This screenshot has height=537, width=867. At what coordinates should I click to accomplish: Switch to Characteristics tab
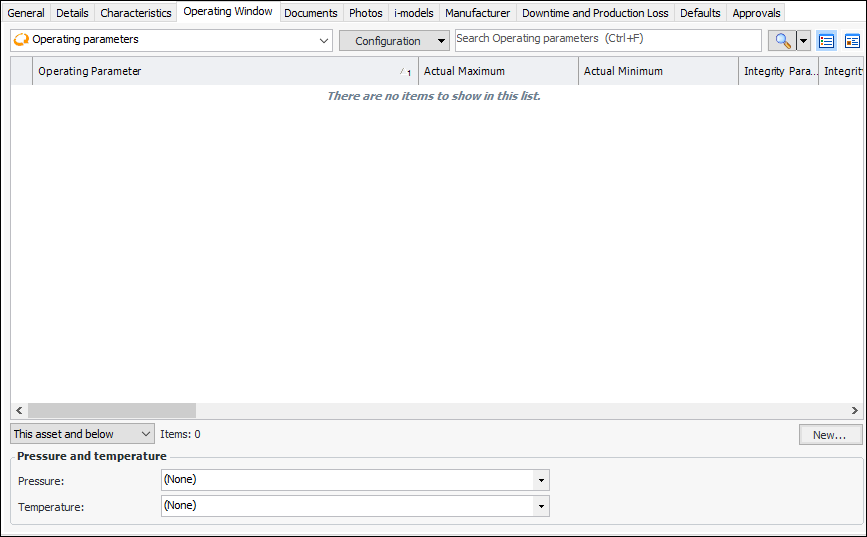135,13
